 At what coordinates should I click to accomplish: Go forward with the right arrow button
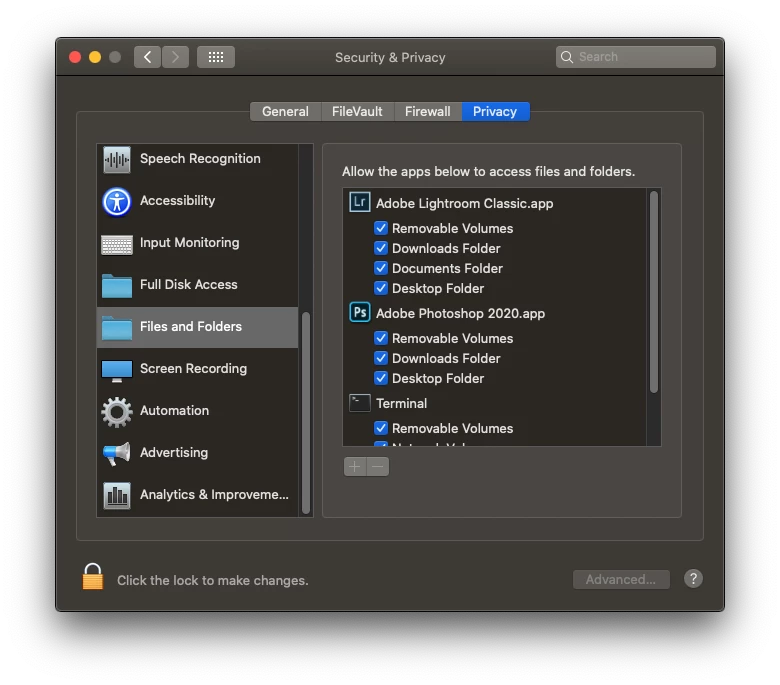[x=175, y=57]
